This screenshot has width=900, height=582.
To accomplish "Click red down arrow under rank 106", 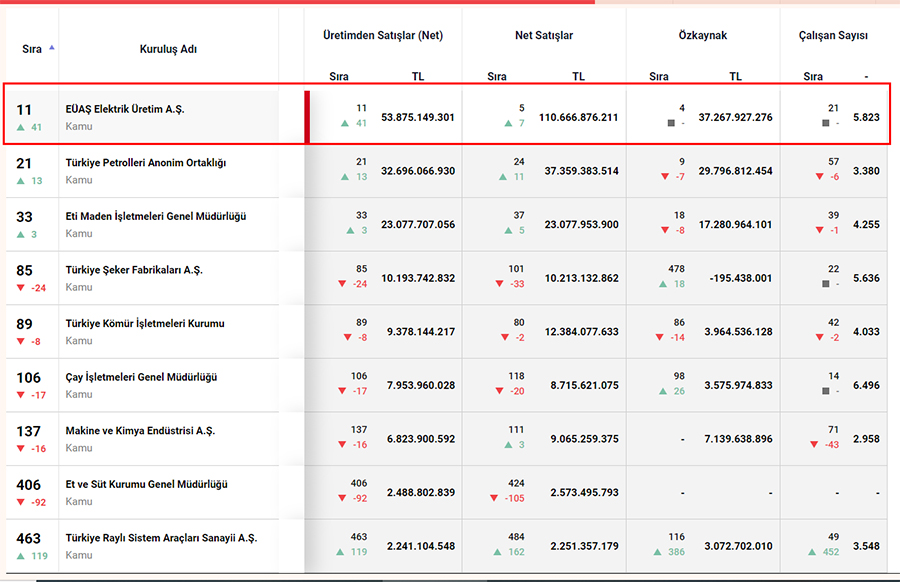I will click(21, 395).
